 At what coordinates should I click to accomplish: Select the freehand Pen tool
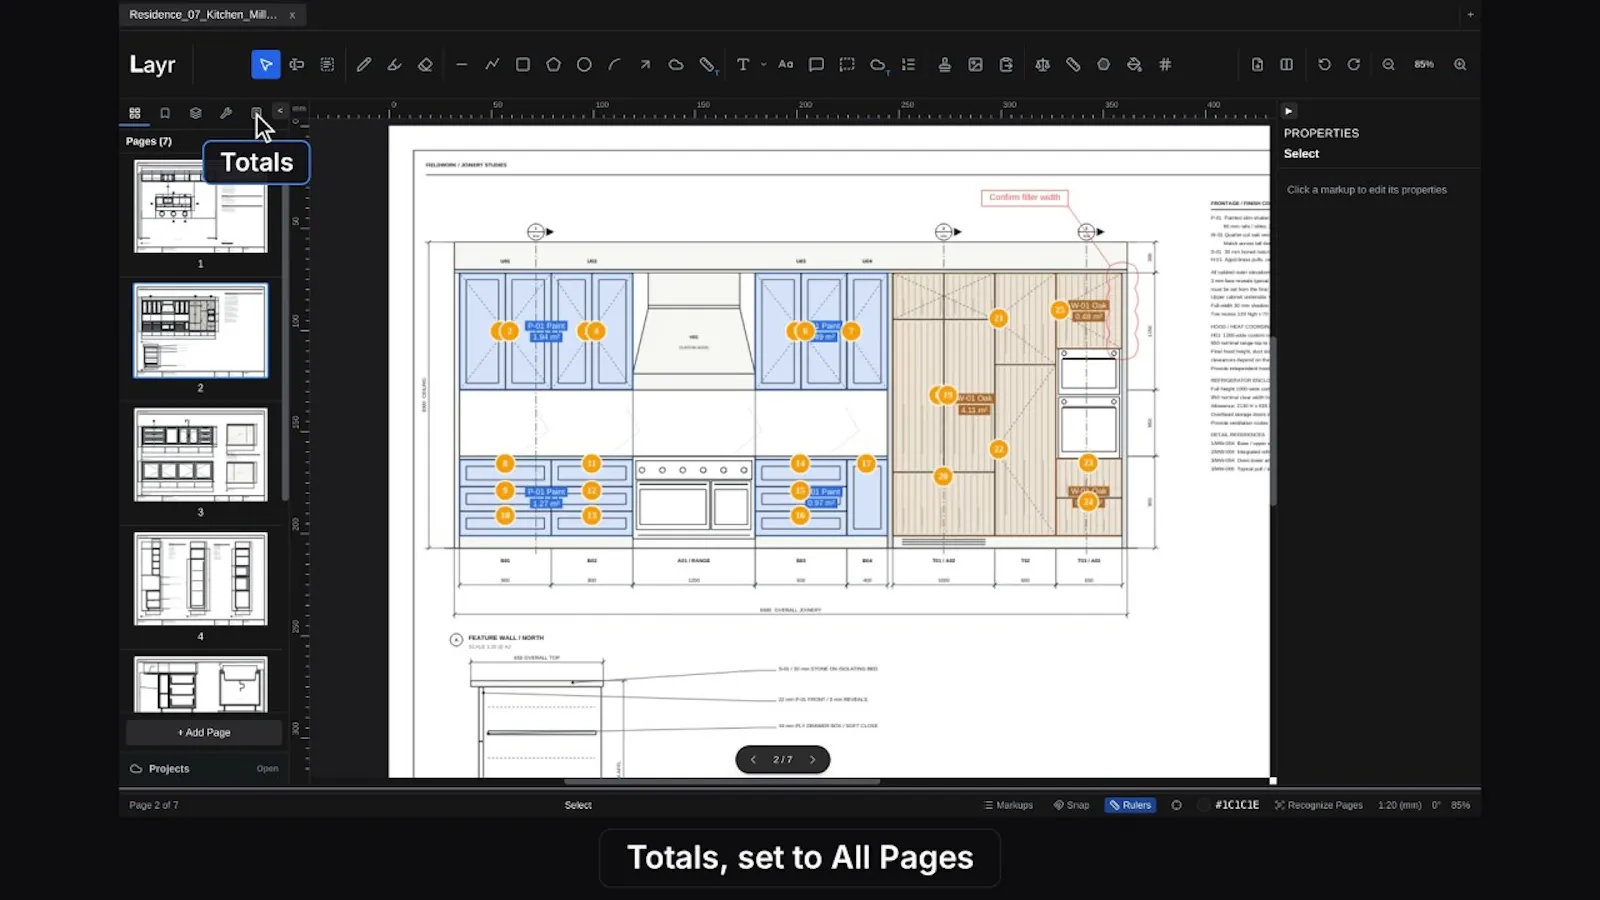[364, 64]
